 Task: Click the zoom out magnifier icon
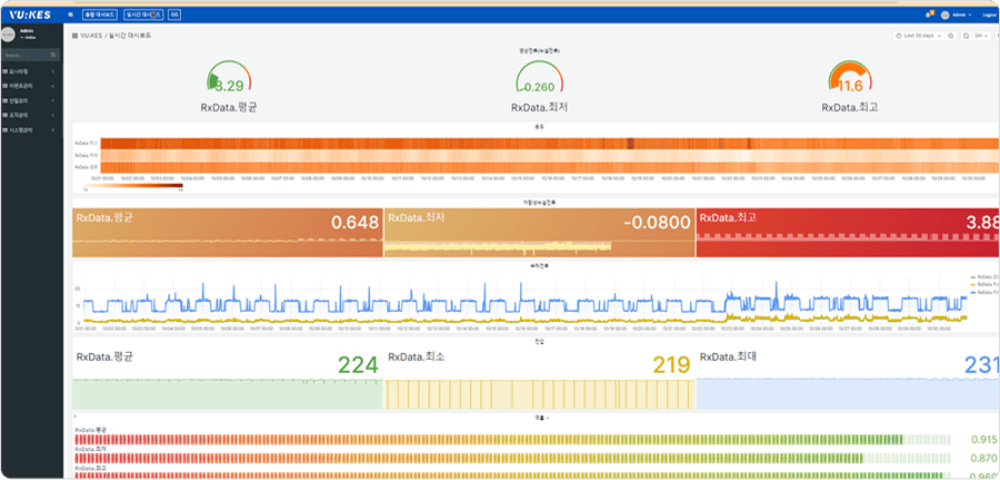[x=953, y=36]
